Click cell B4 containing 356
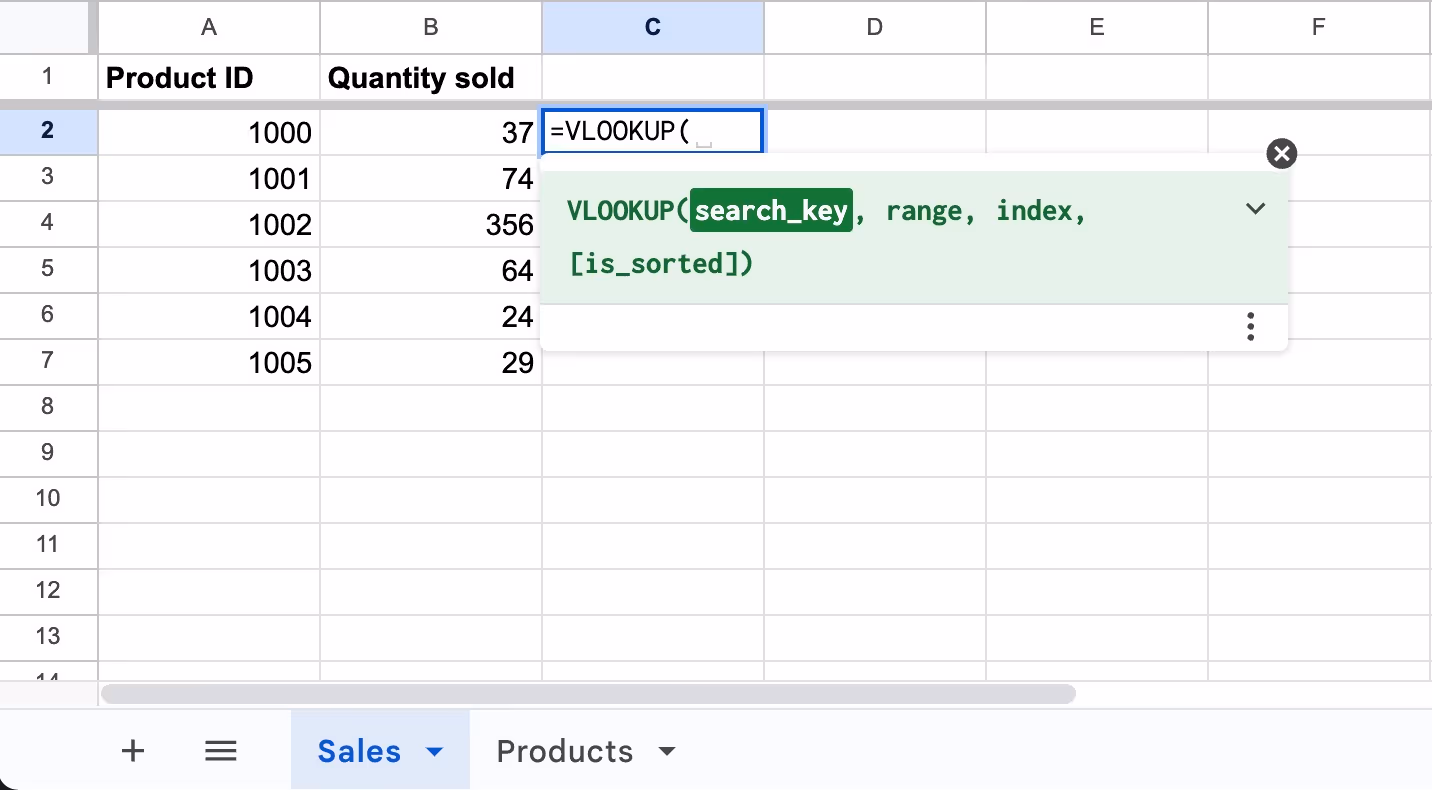The image size is (1432, 790). (x=431, y=224)
